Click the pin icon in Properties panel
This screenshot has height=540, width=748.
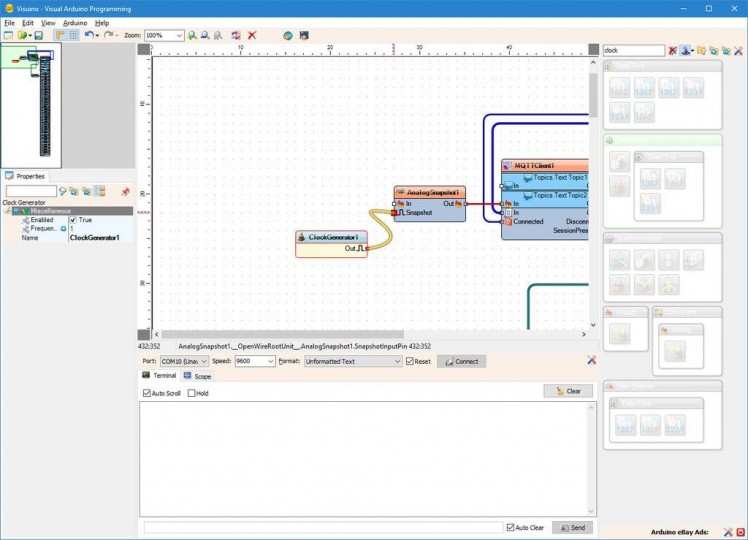click(125, 191)
